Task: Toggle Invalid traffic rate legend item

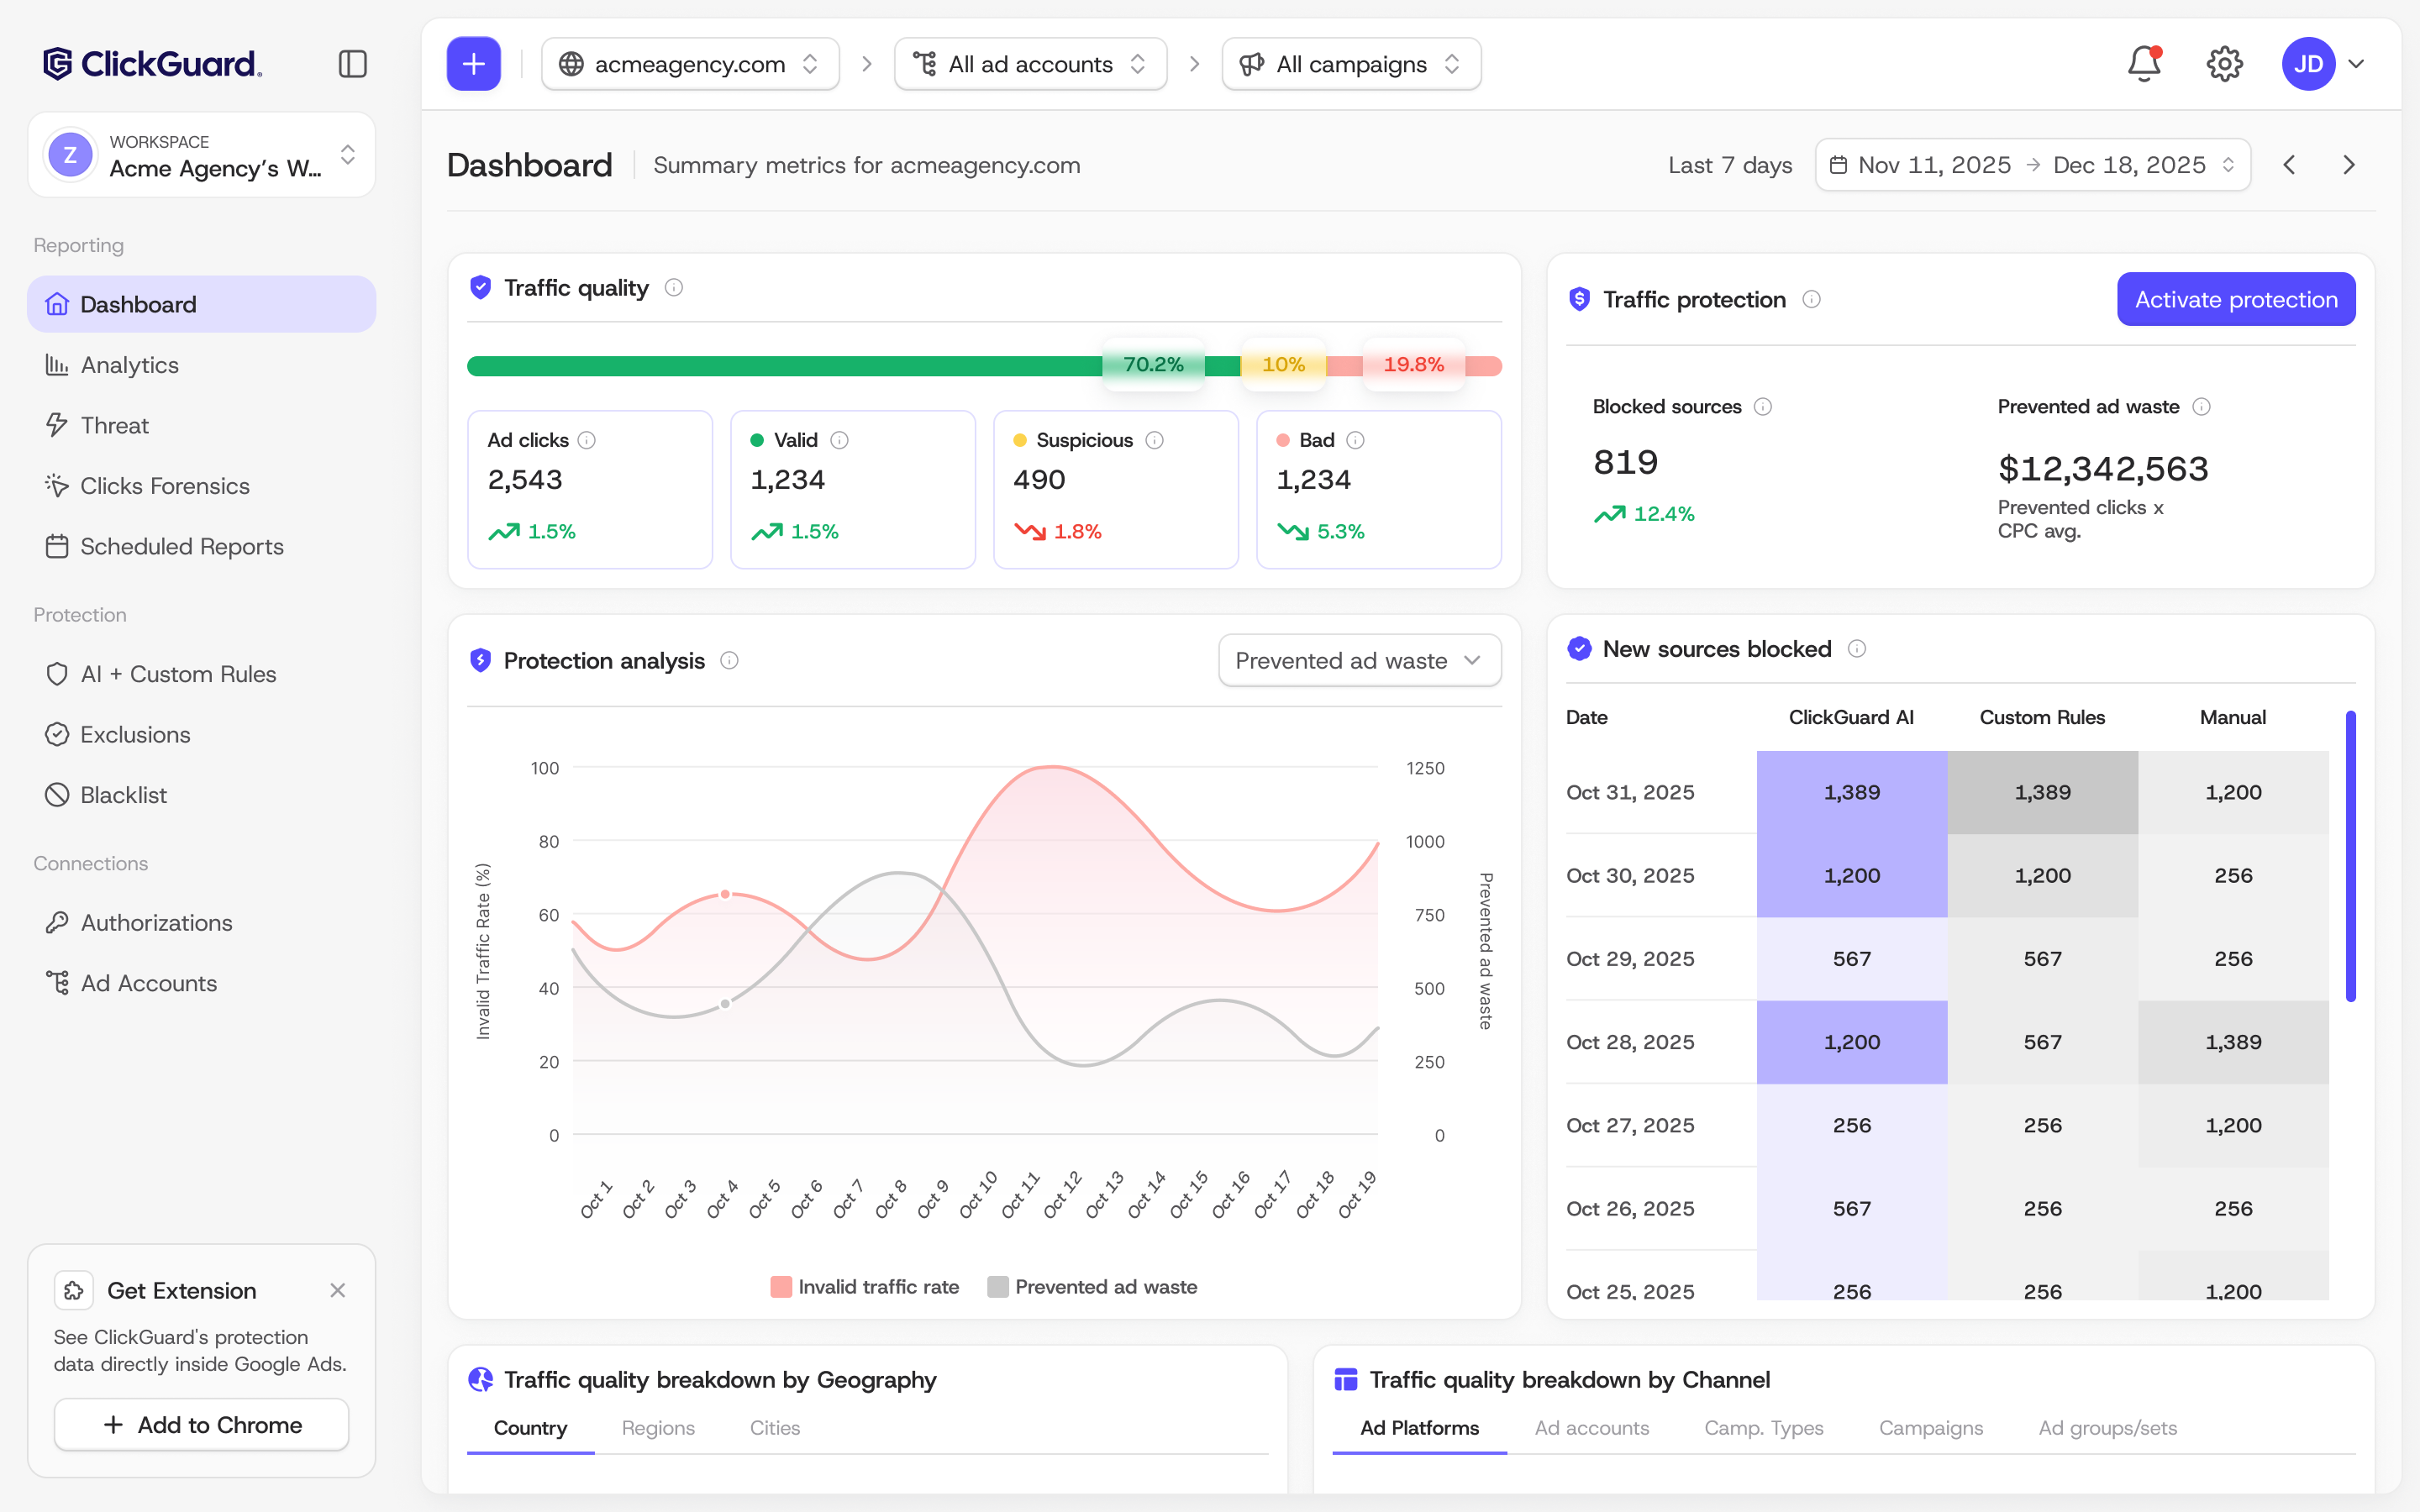Action: [x=865, y=1287]
